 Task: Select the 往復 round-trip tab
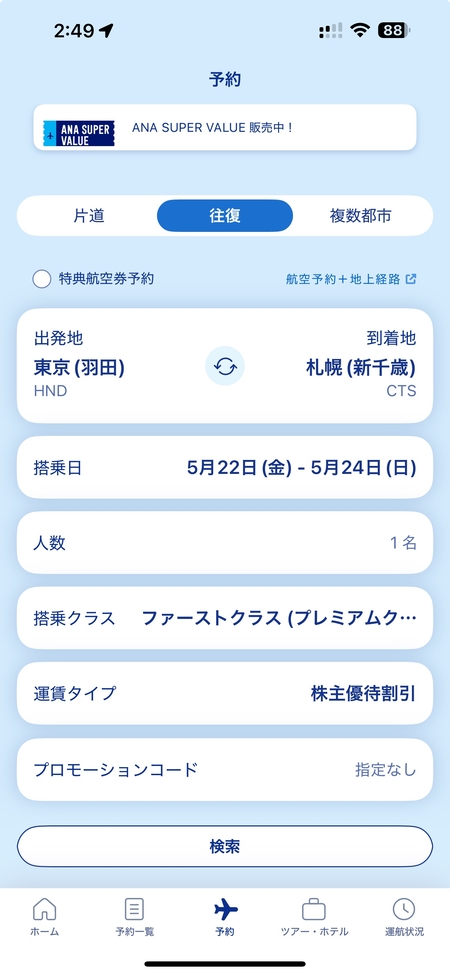[x=225, y=216]
